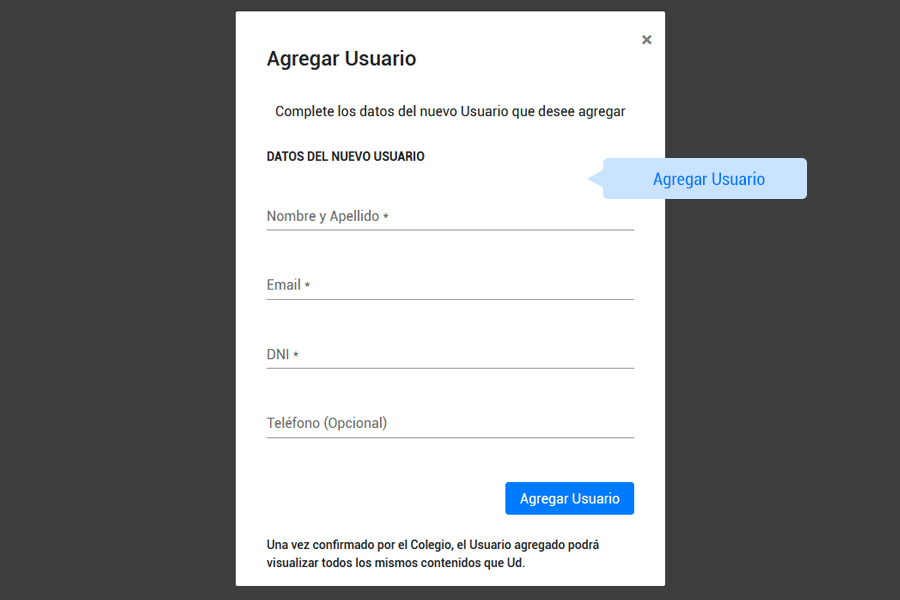900x600 pixels.
Task: Click the word '(Opcional)' in Teléfono label
Action: tap(355, 423)
